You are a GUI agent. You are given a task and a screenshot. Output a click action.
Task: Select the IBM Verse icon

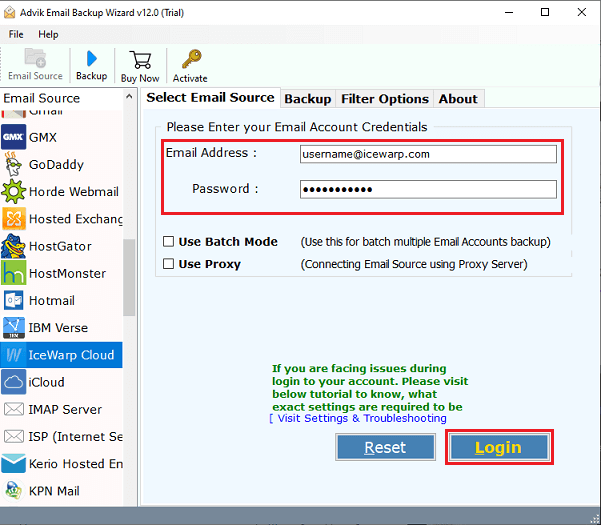pos(13,327)
